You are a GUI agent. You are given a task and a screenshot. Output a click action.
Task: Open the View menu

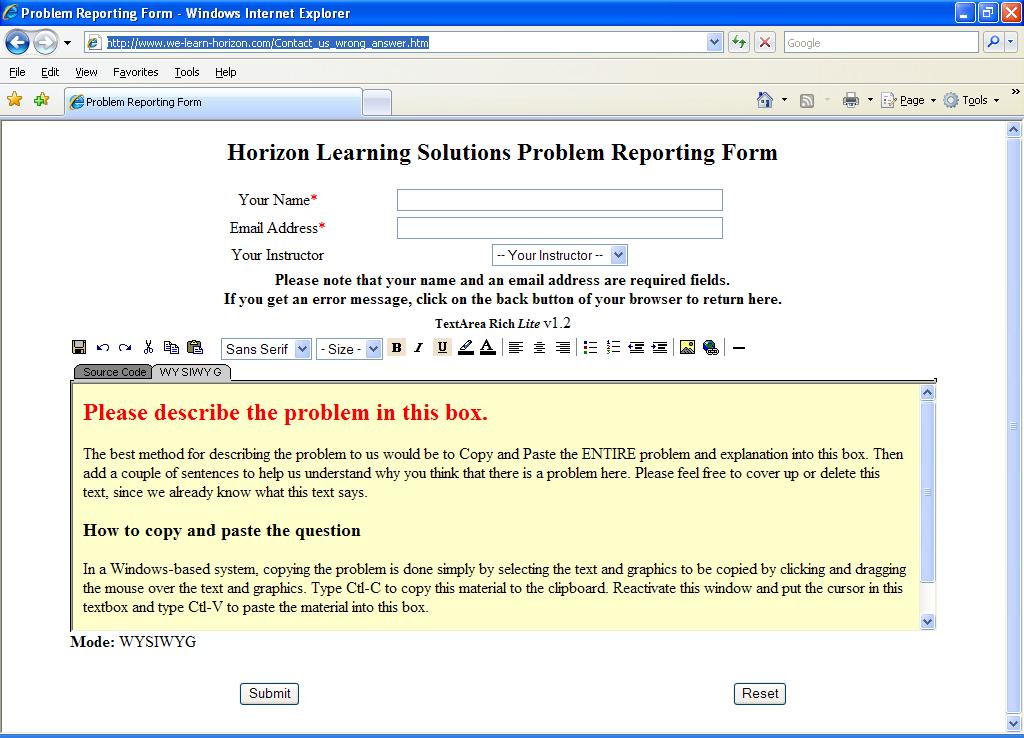click(86, 72)
